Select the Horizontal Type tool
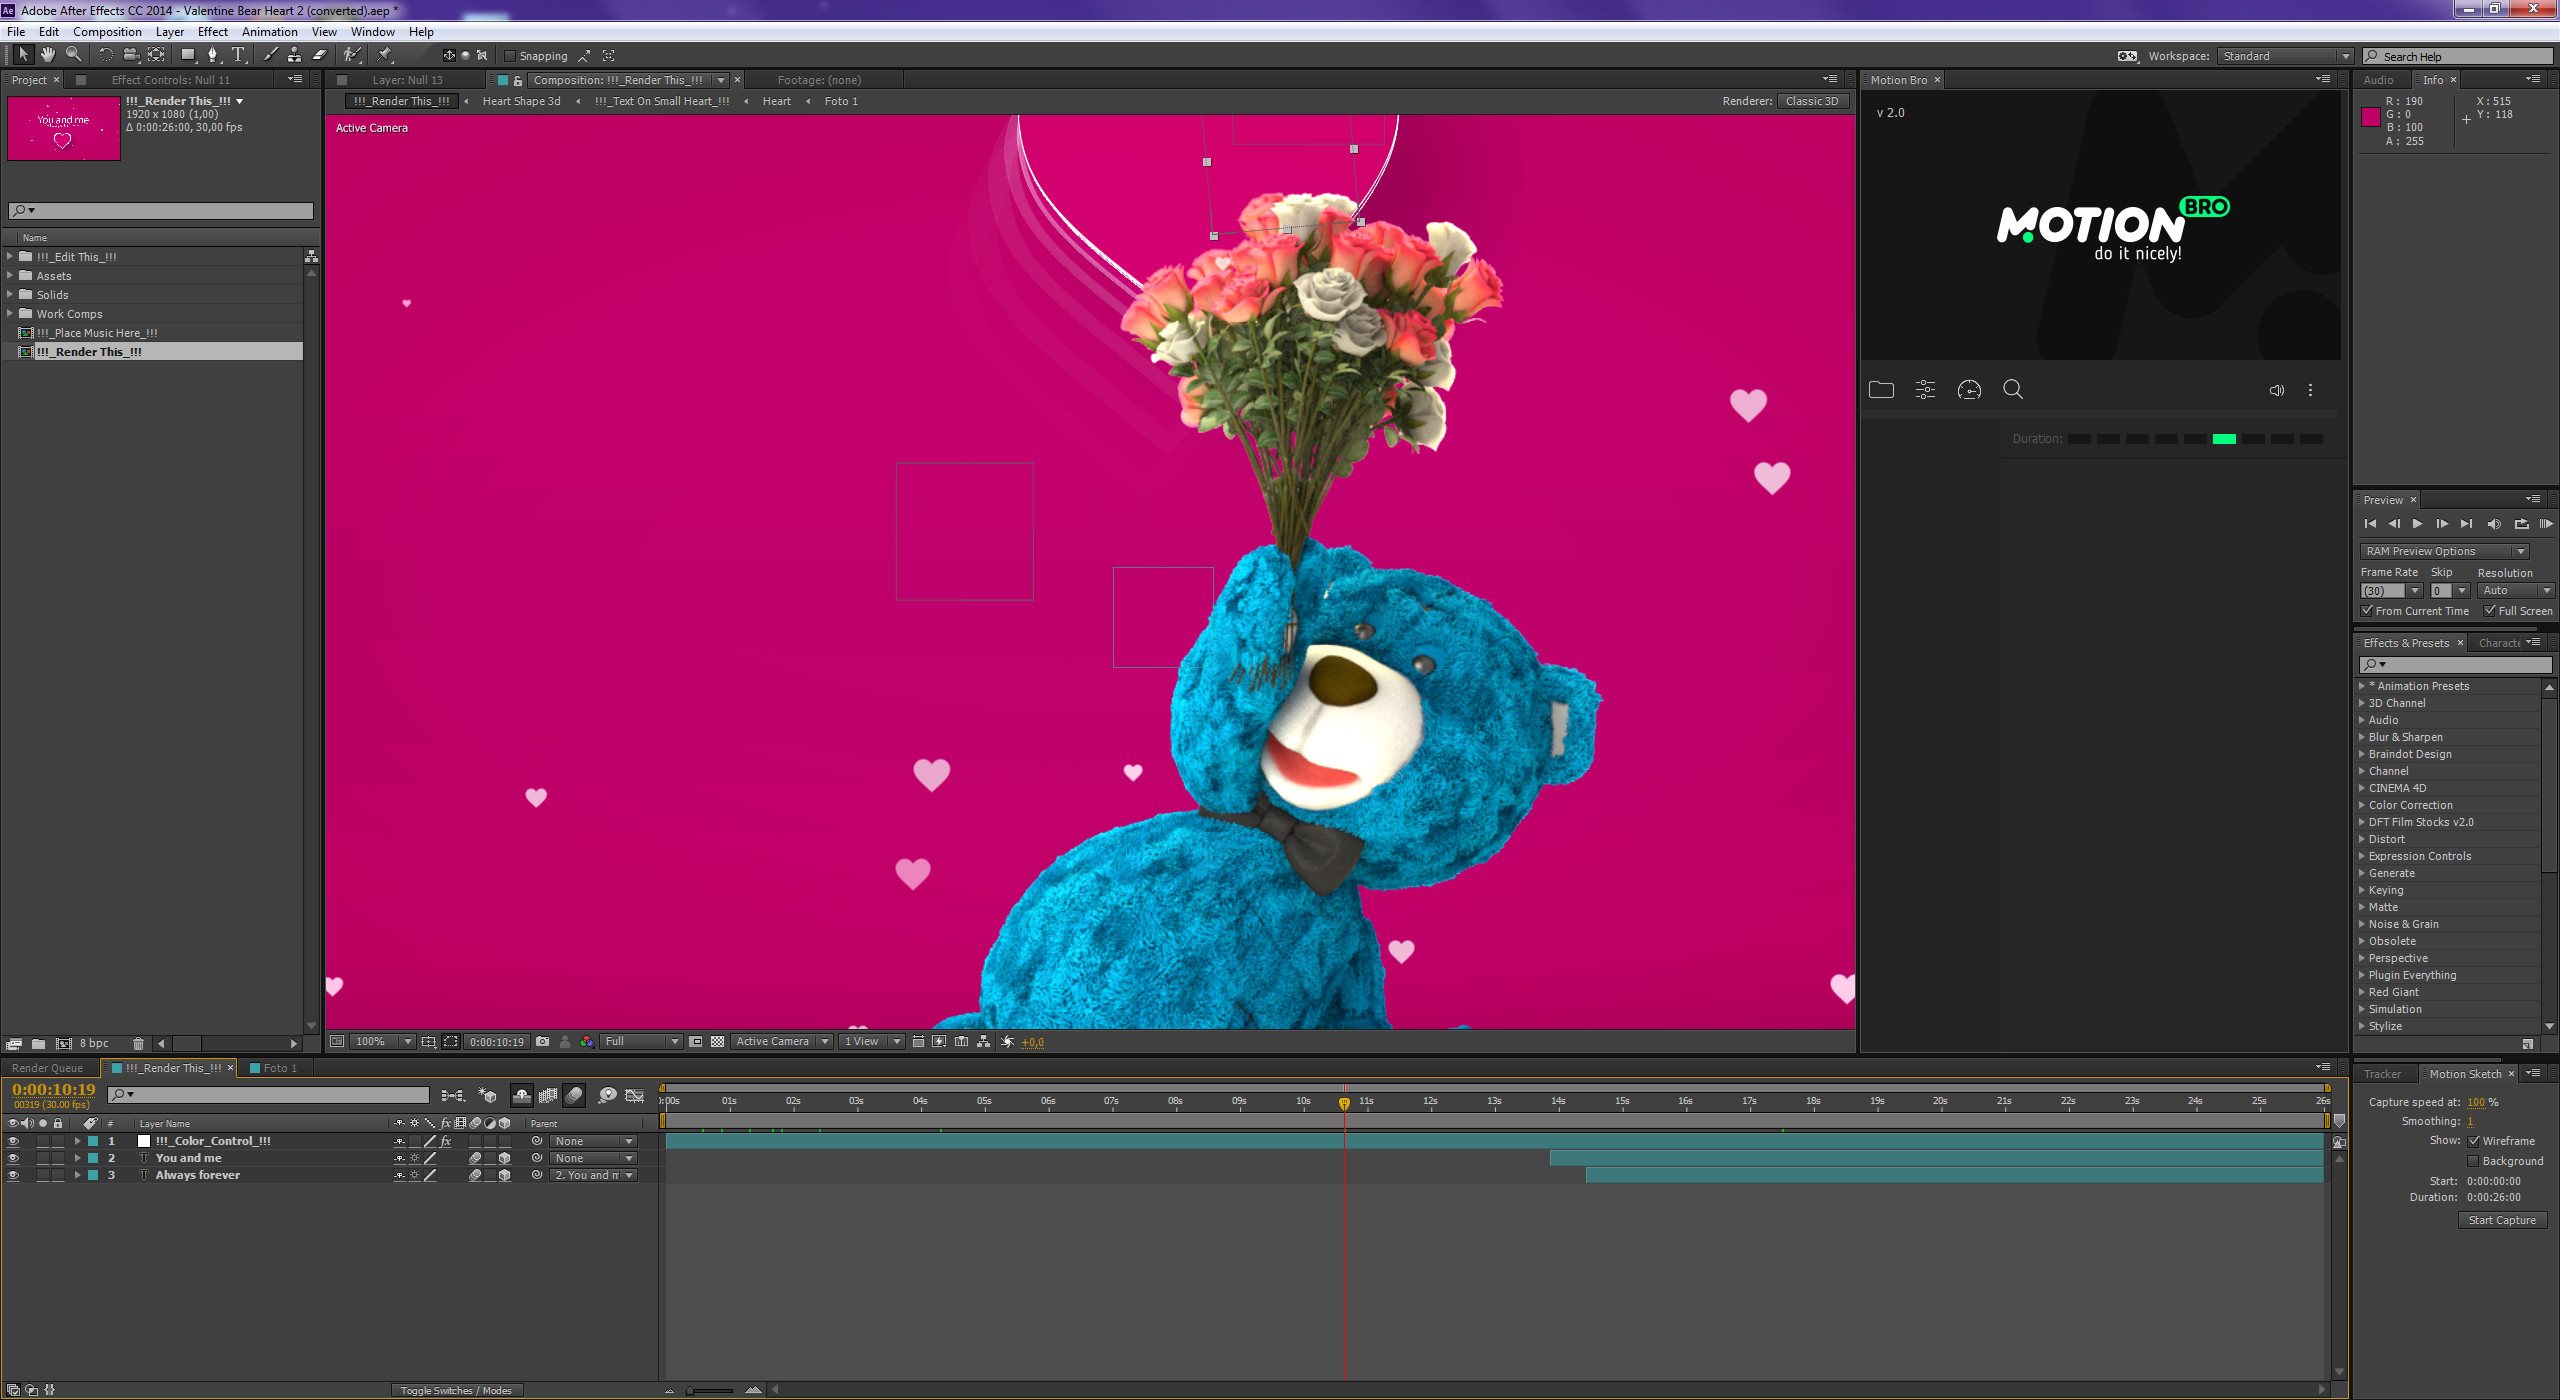The height and width of the screenshot is (1400, 2560). 238,55
